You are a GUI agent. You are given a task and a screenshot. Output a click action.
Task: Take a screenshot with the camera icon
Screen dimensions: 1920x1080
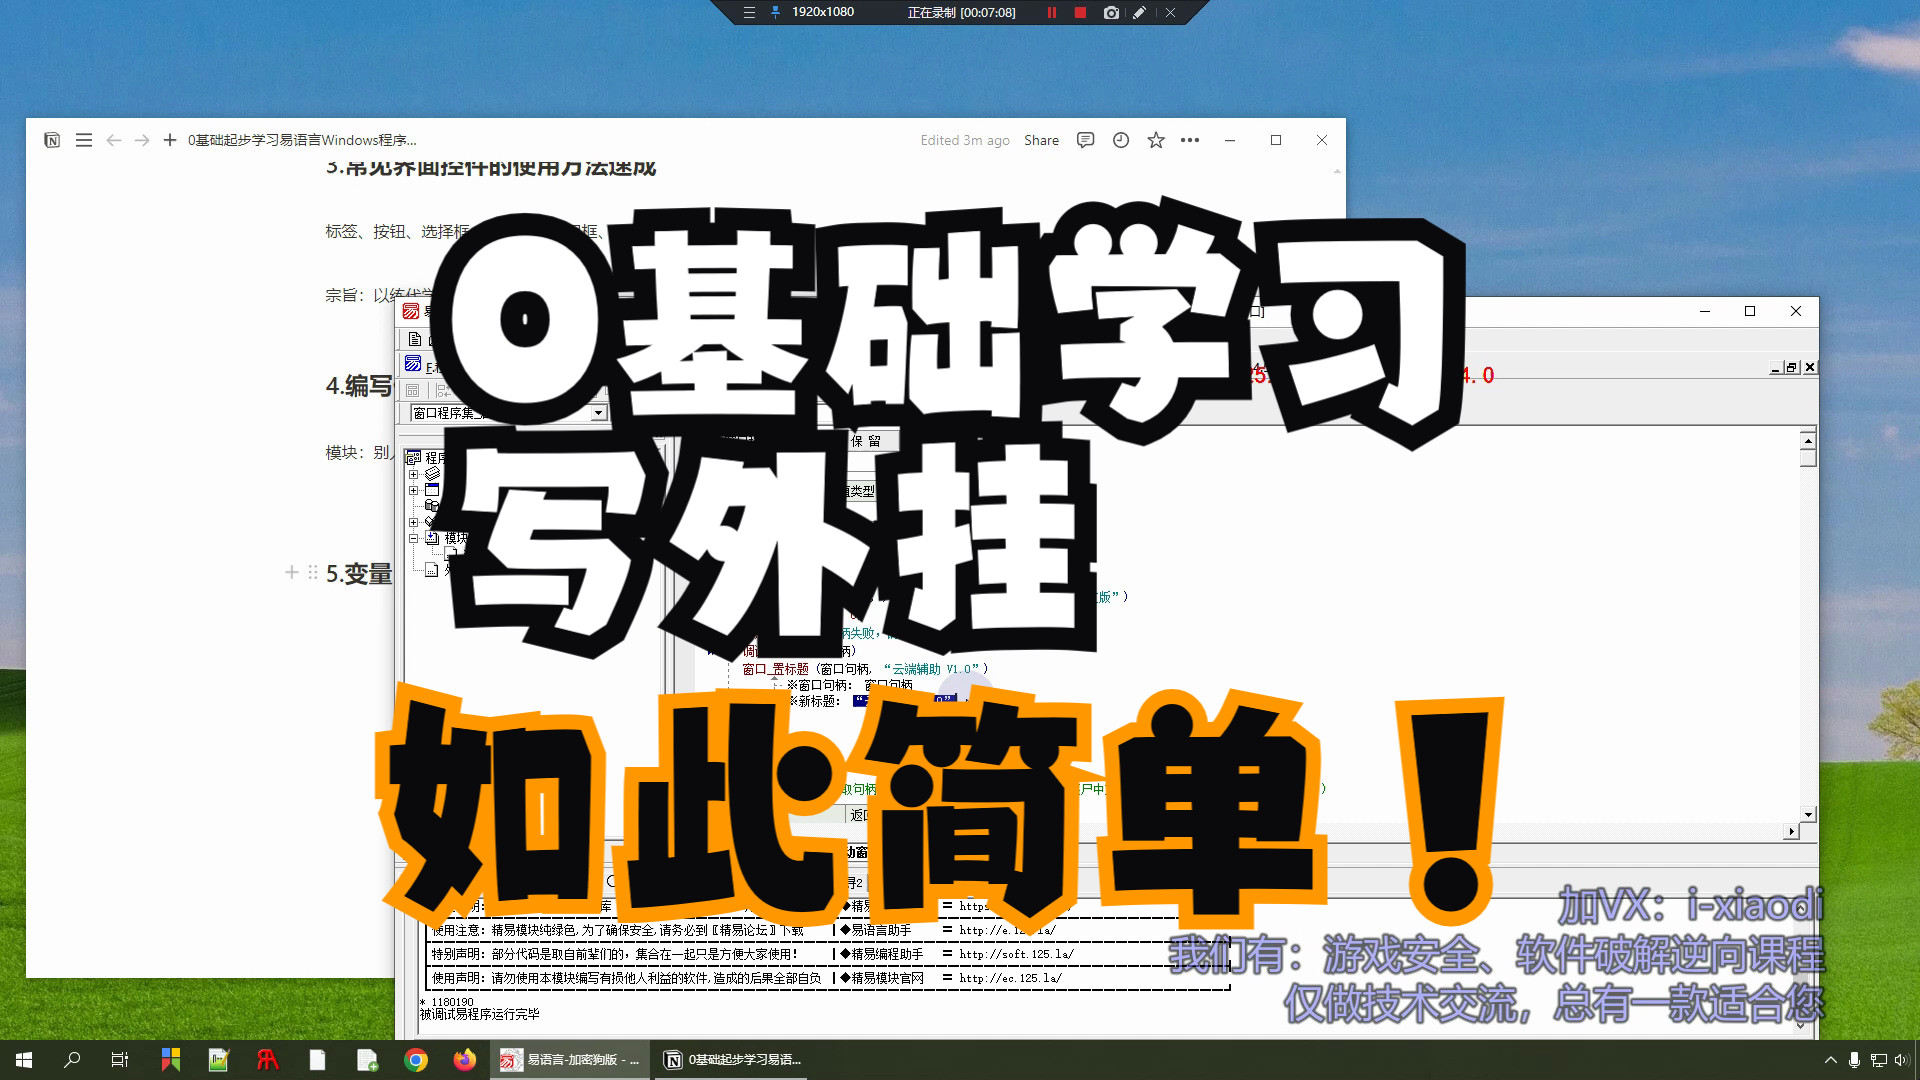pos(1111,13)
